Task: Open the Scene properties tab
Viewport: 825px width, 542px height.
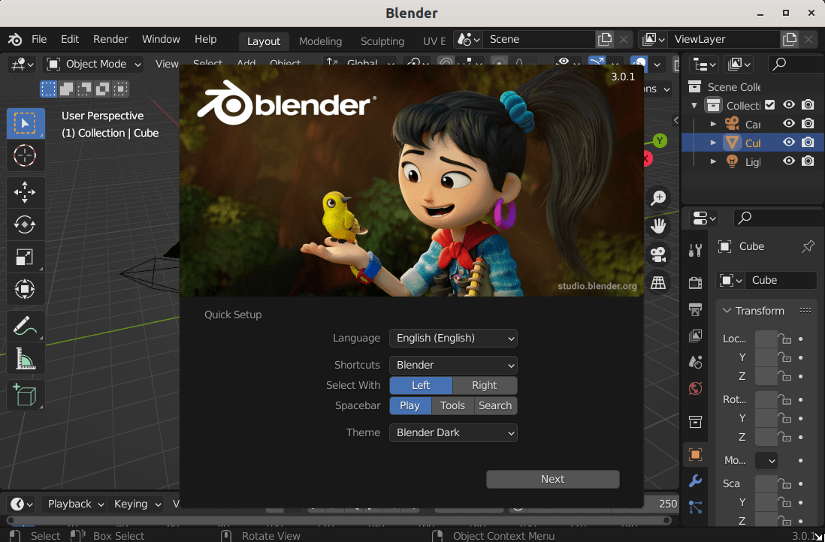Action: point(696,362)
